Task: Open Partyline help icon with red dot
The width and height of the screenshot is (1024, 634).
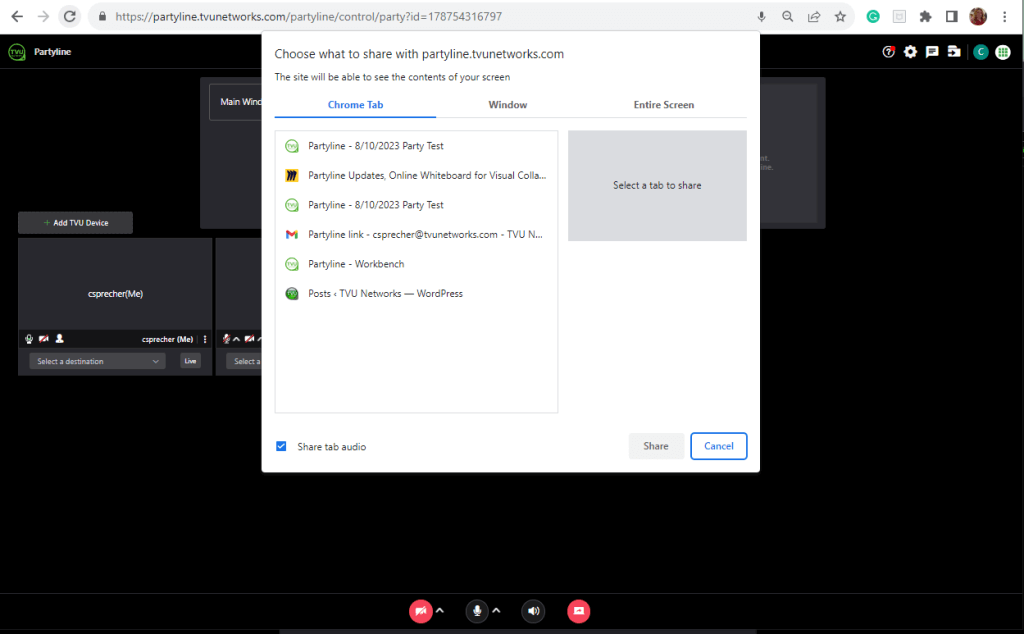Action: 889,52
